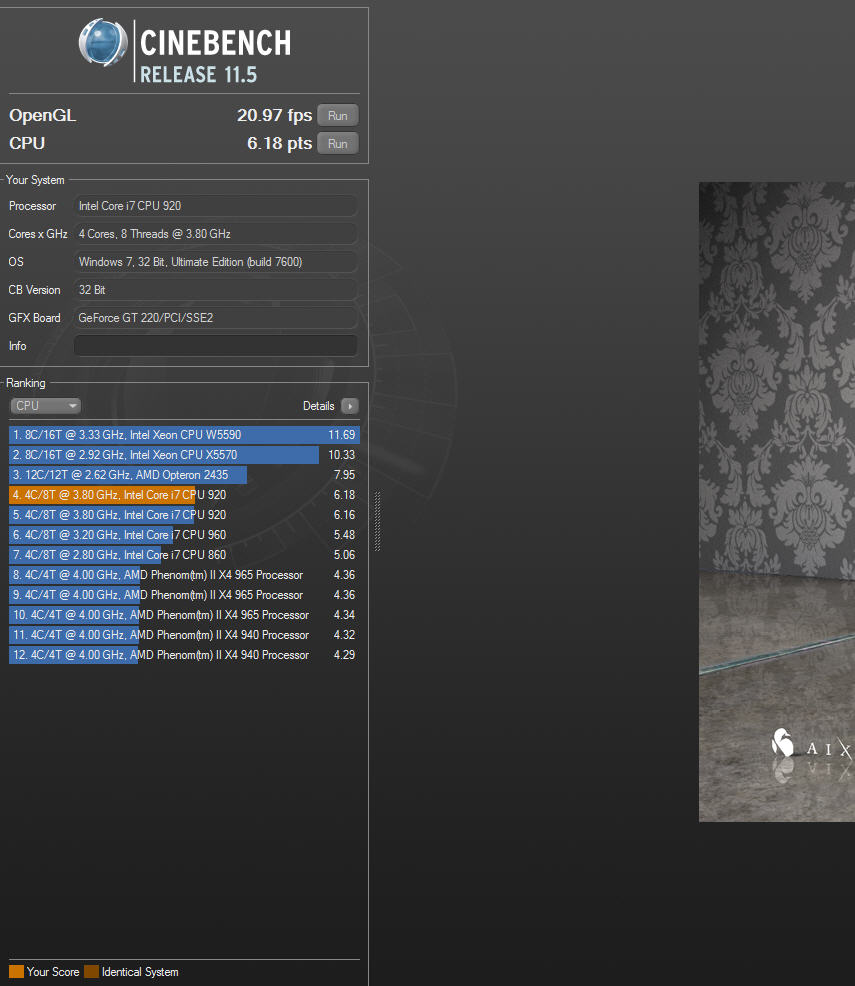The height and width of the screenshot is (986, 855).
Task: Select the Cores x GHz field value
Action: 216,234
